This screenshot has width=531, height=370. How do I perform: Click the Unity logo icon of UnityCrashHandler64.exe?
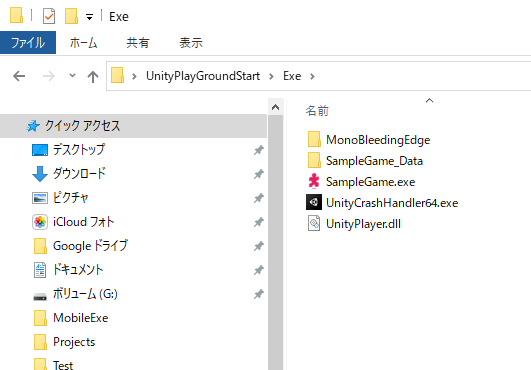314,202
